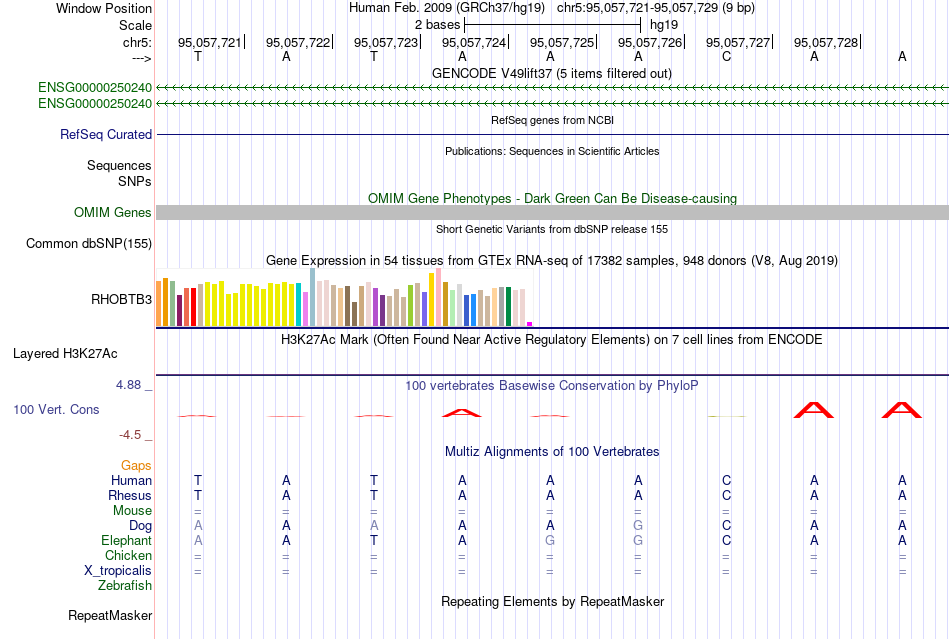Click Short Genetic Variants from dbSNP title
This screenshot has height=639, width=950.
[552, 229]
